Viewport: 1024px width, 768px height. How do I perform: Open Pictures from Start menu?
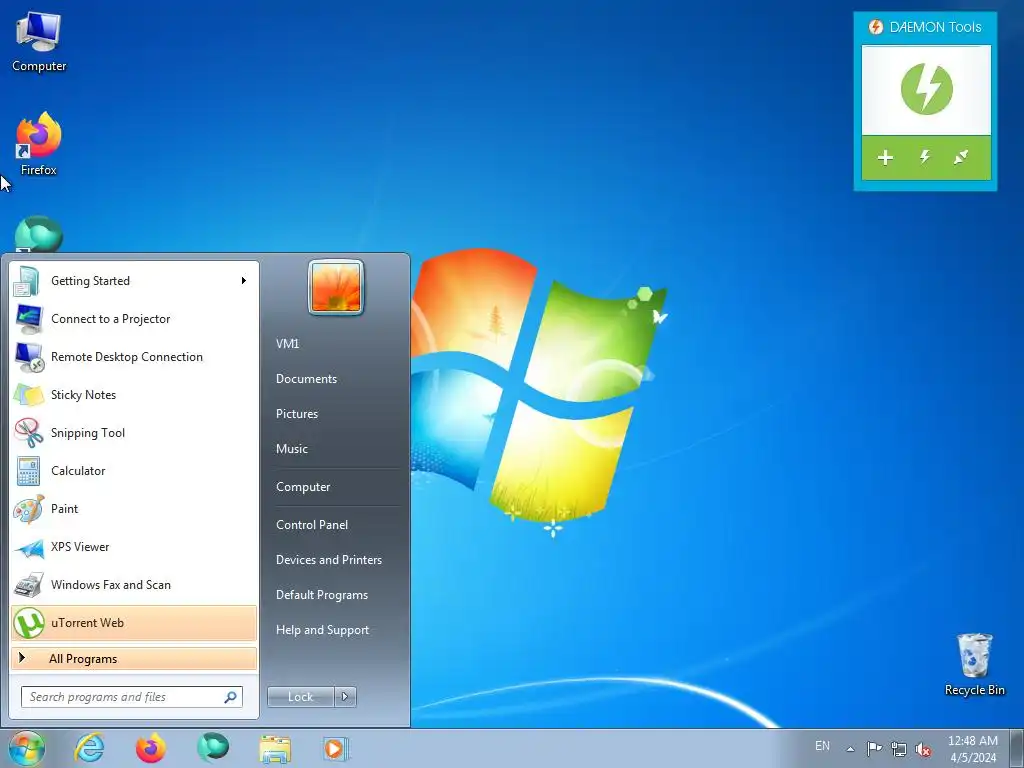pos(297,414)
